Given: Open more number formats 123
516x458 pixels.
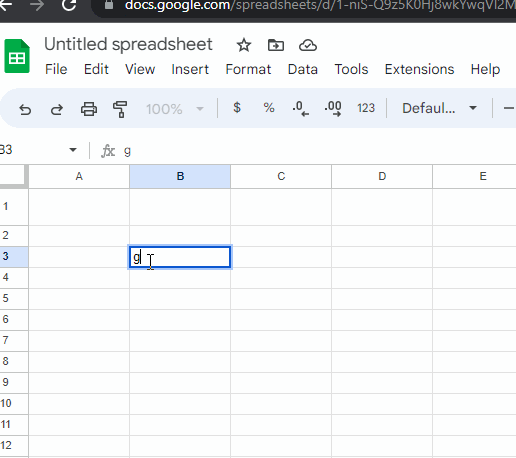Looking at the screenshot, I should [366, 108].
